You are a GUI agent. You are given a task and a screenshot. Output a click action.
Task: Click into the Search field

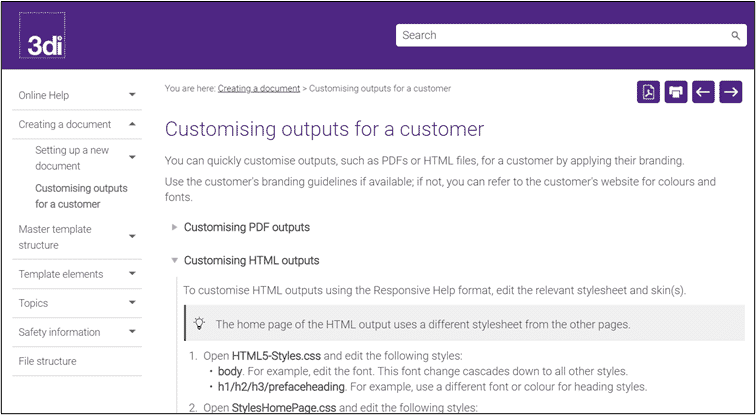tap(564, 35)
